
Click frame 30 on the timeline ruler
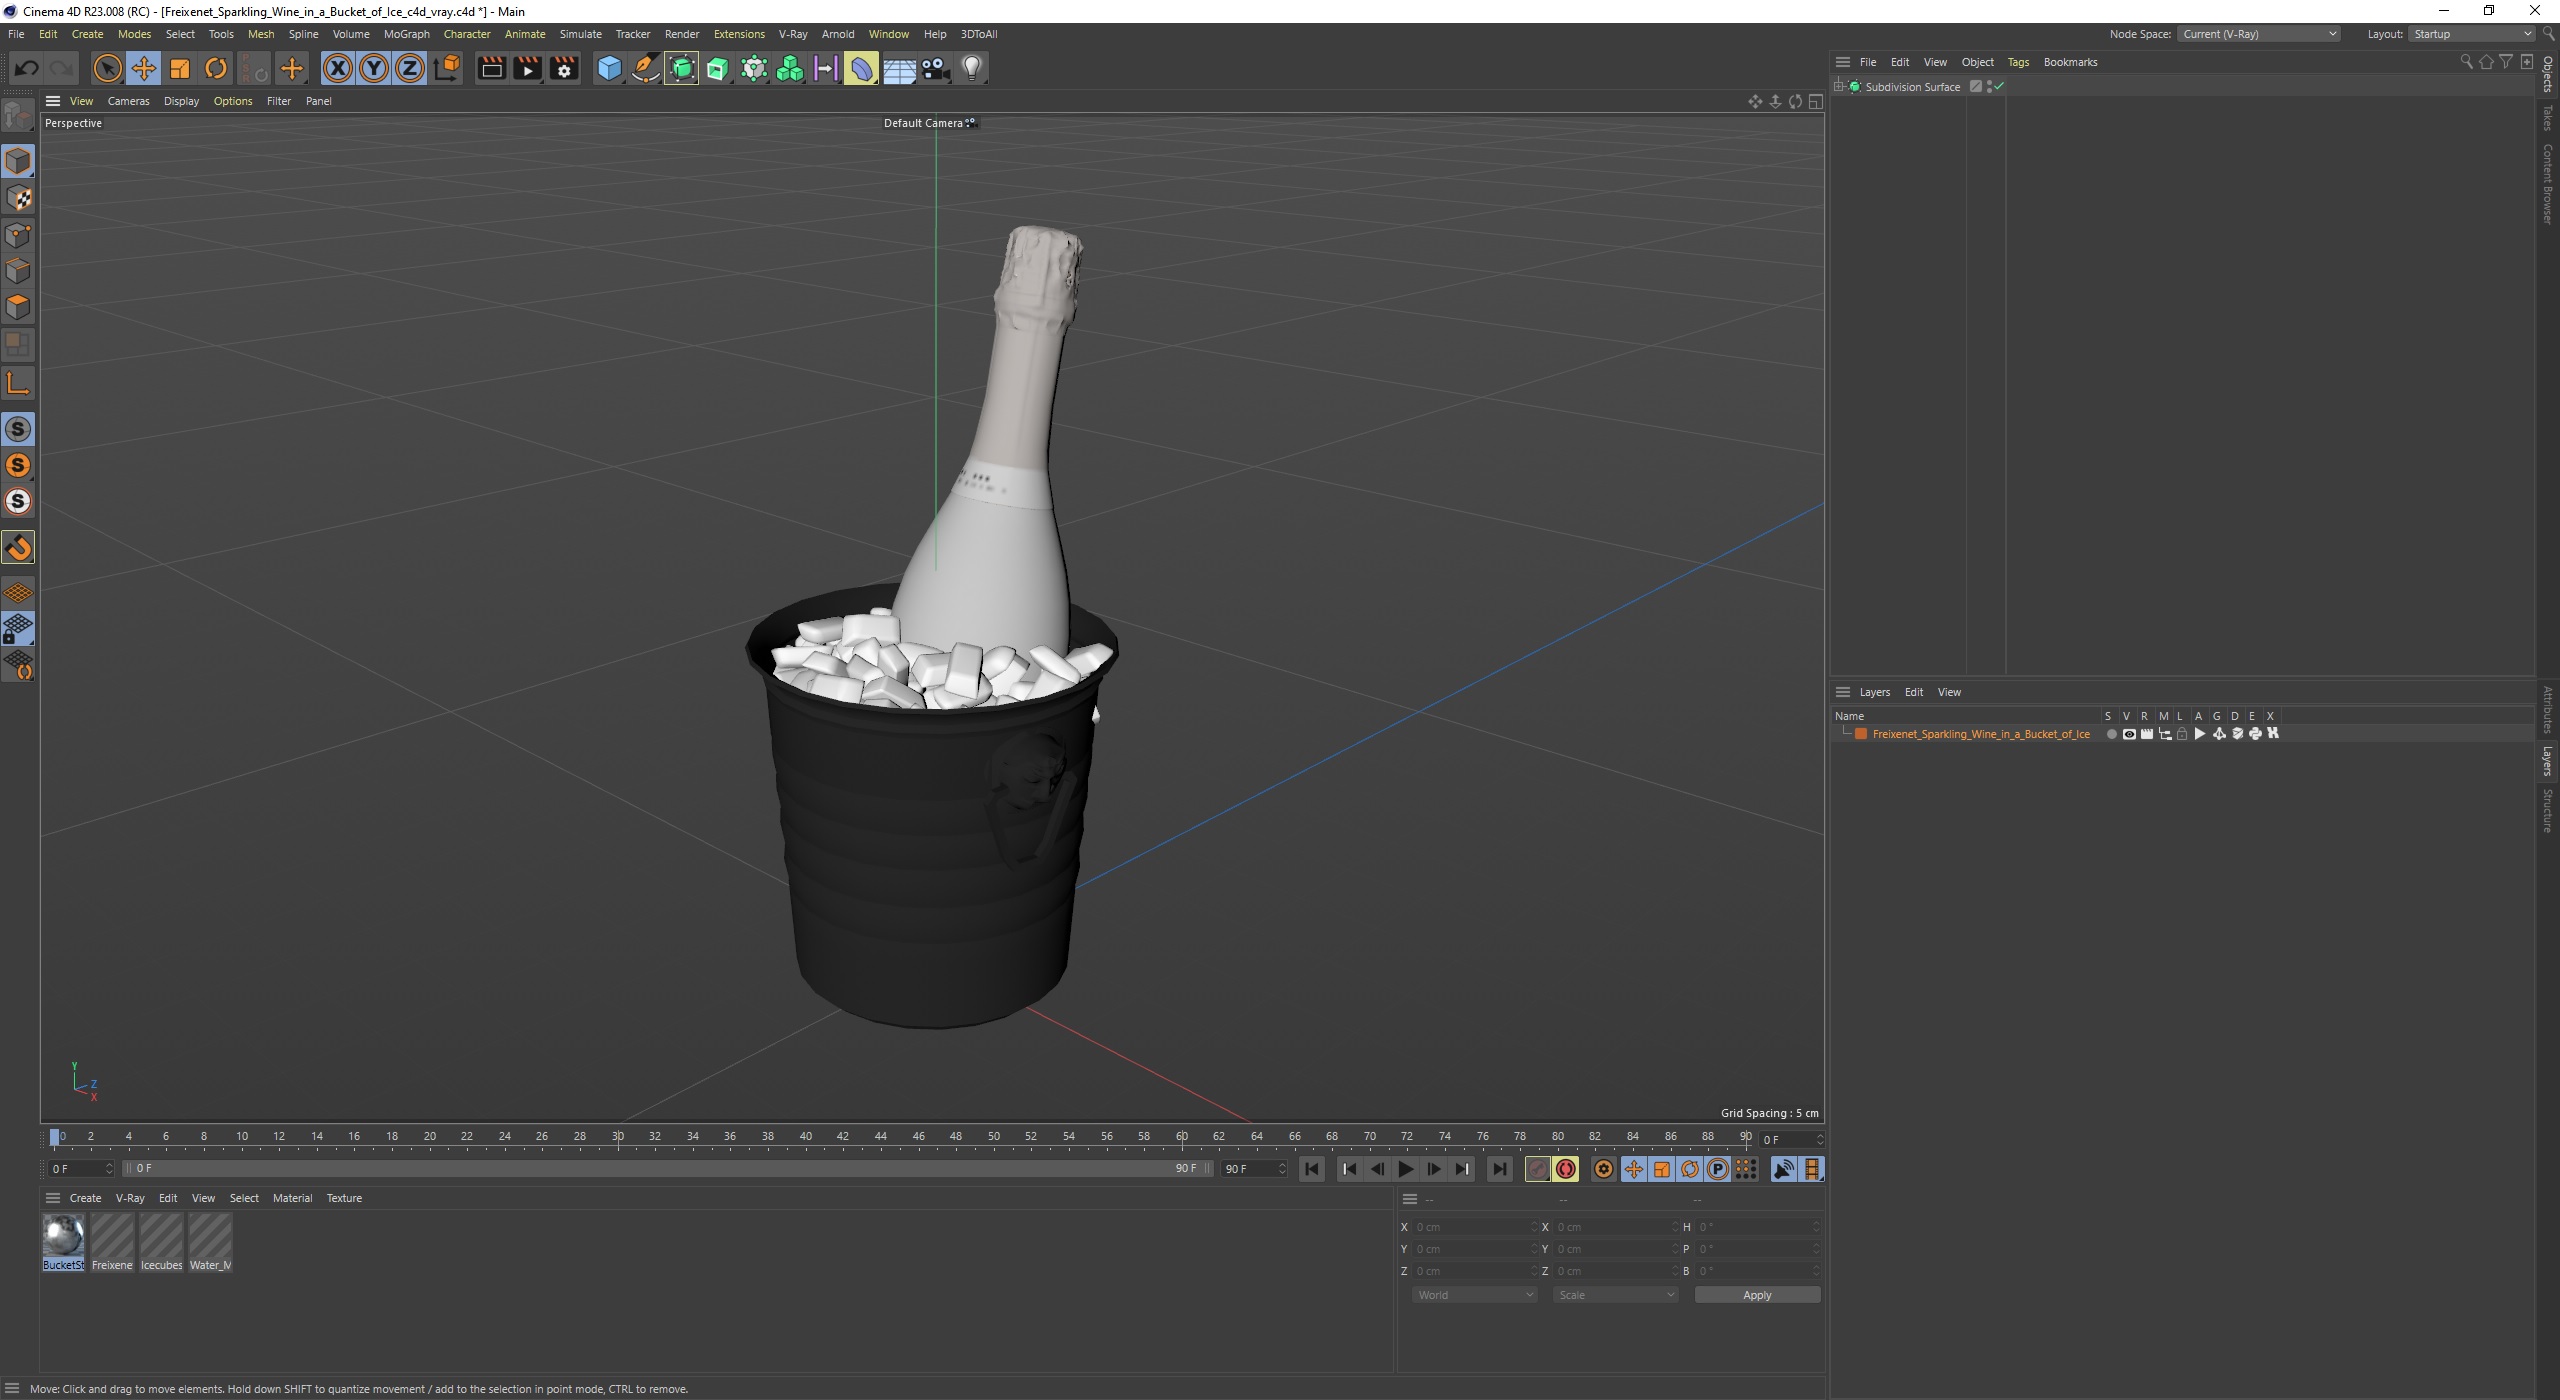[x=618, y=1137]
